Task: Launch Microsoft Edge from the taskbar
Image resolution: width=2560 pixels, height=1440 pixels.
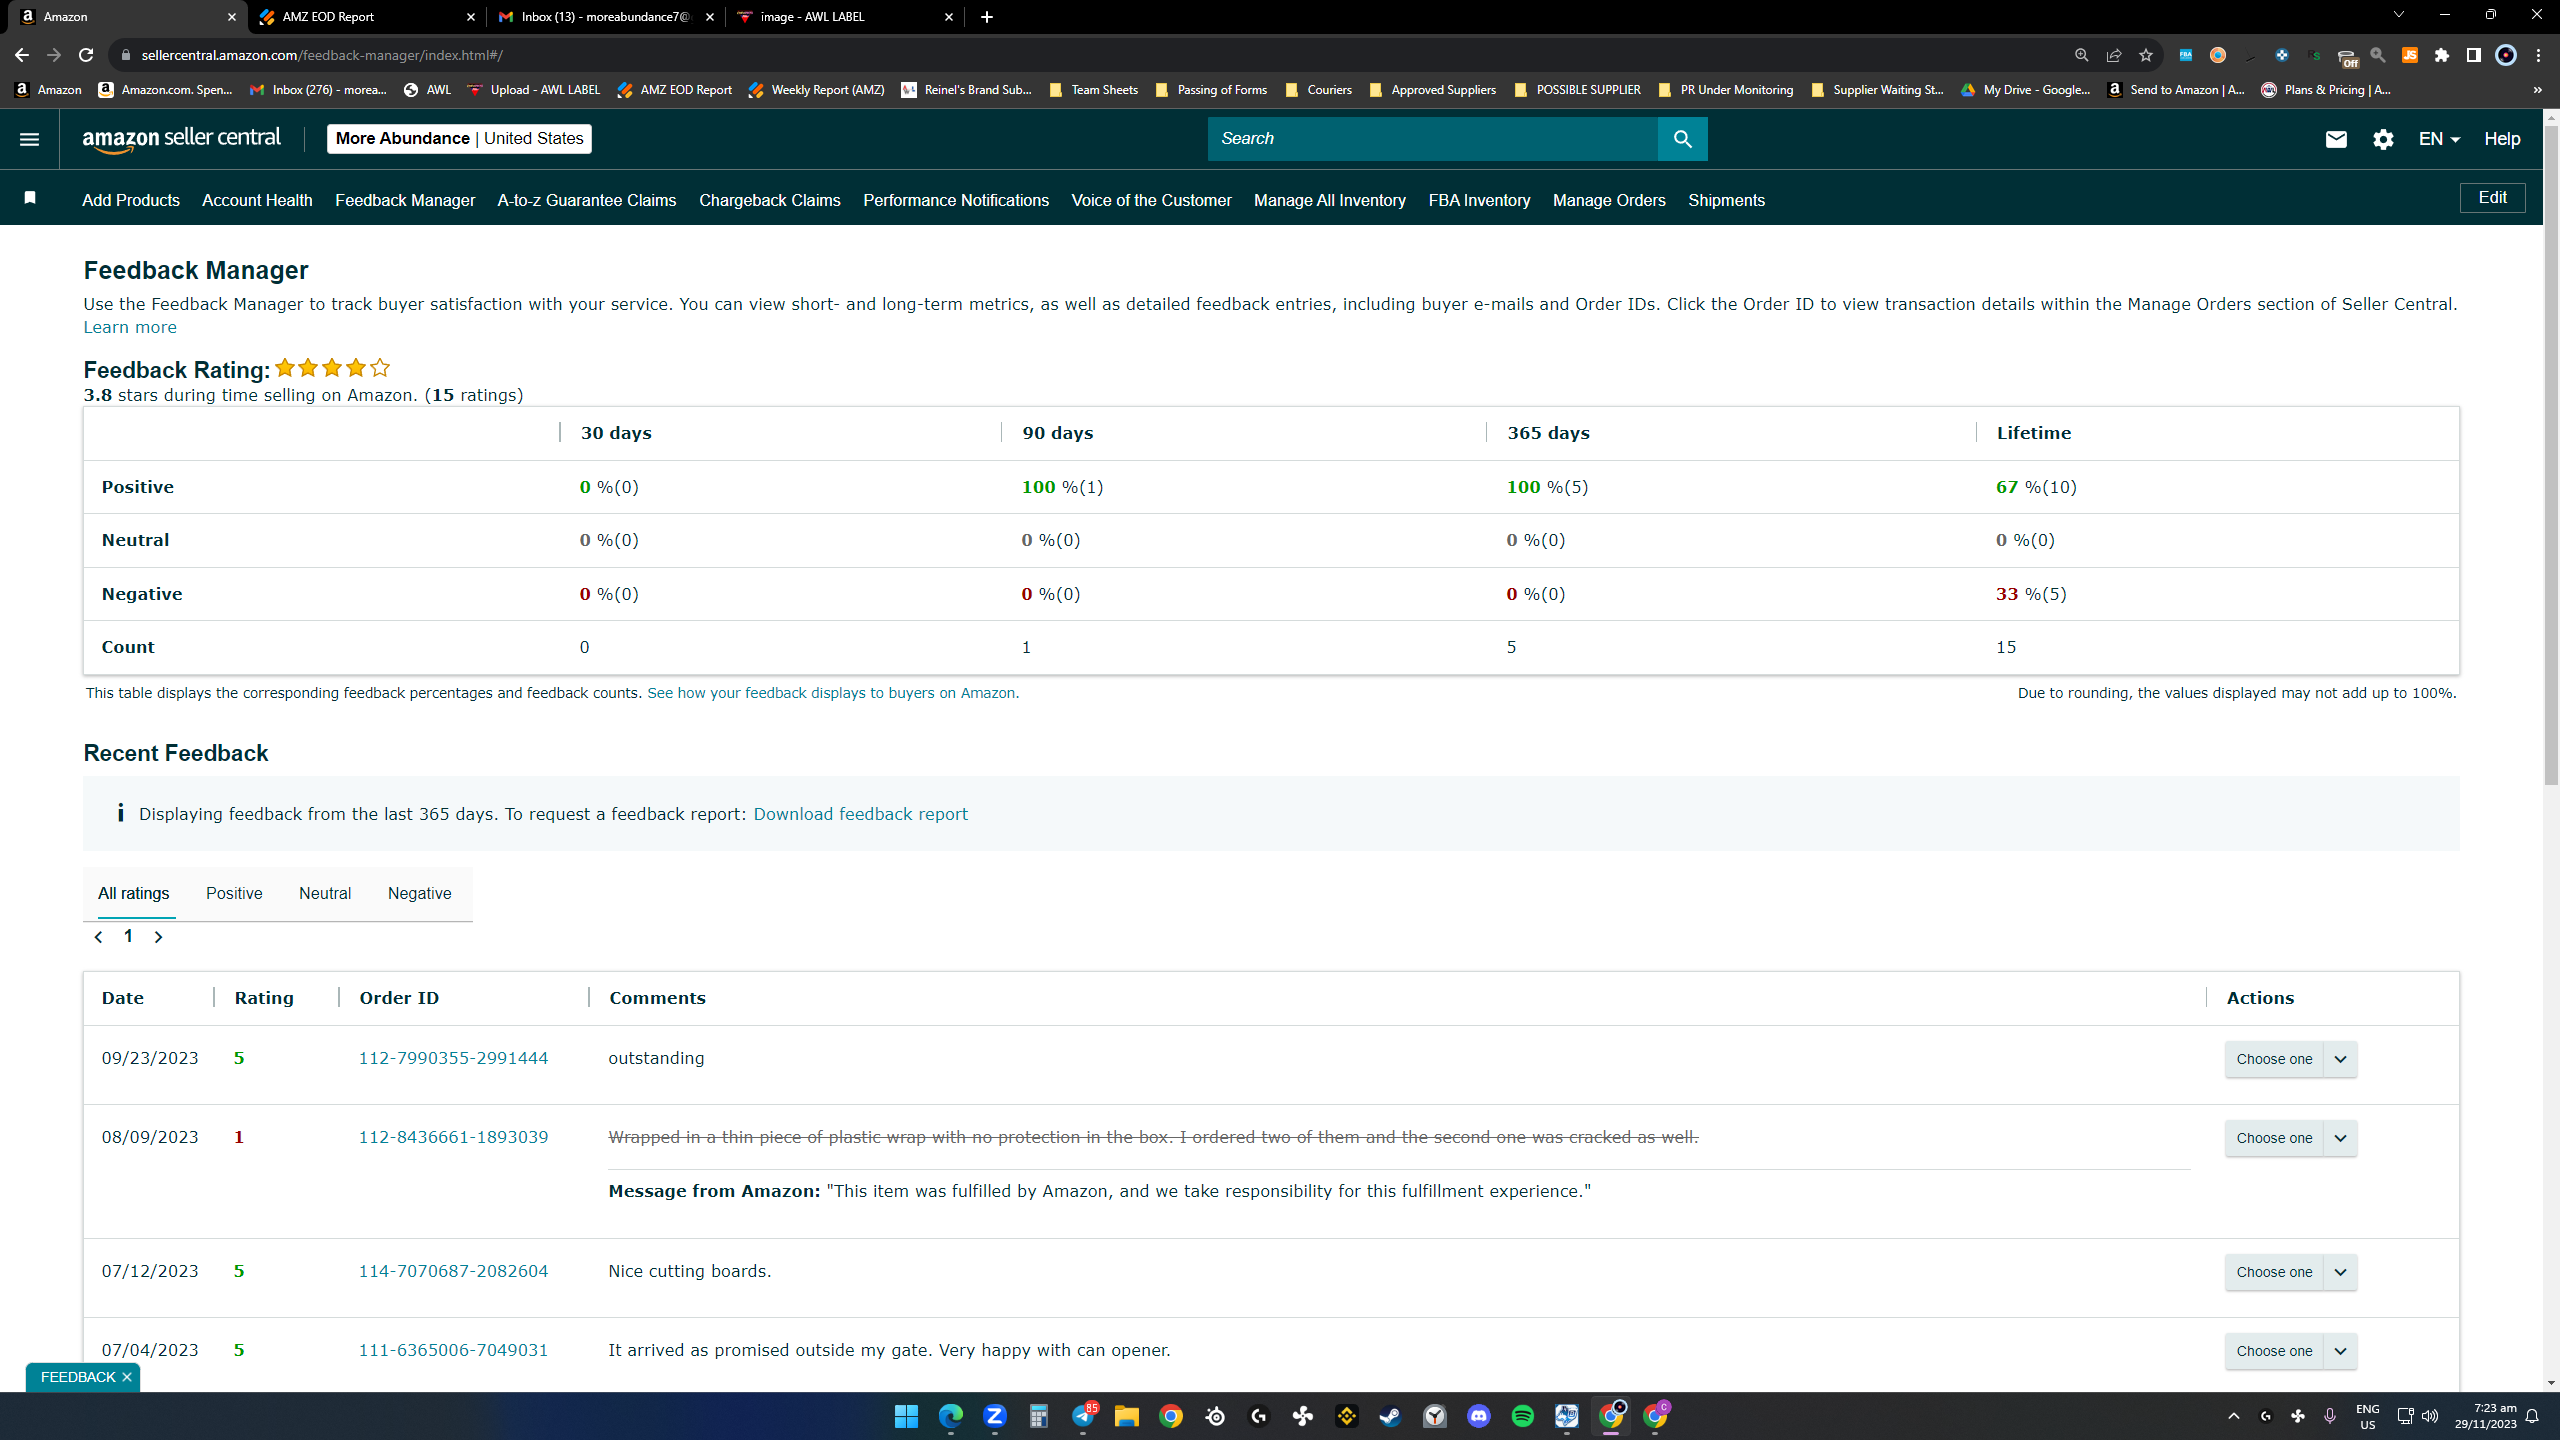Action: (951, 1416)
